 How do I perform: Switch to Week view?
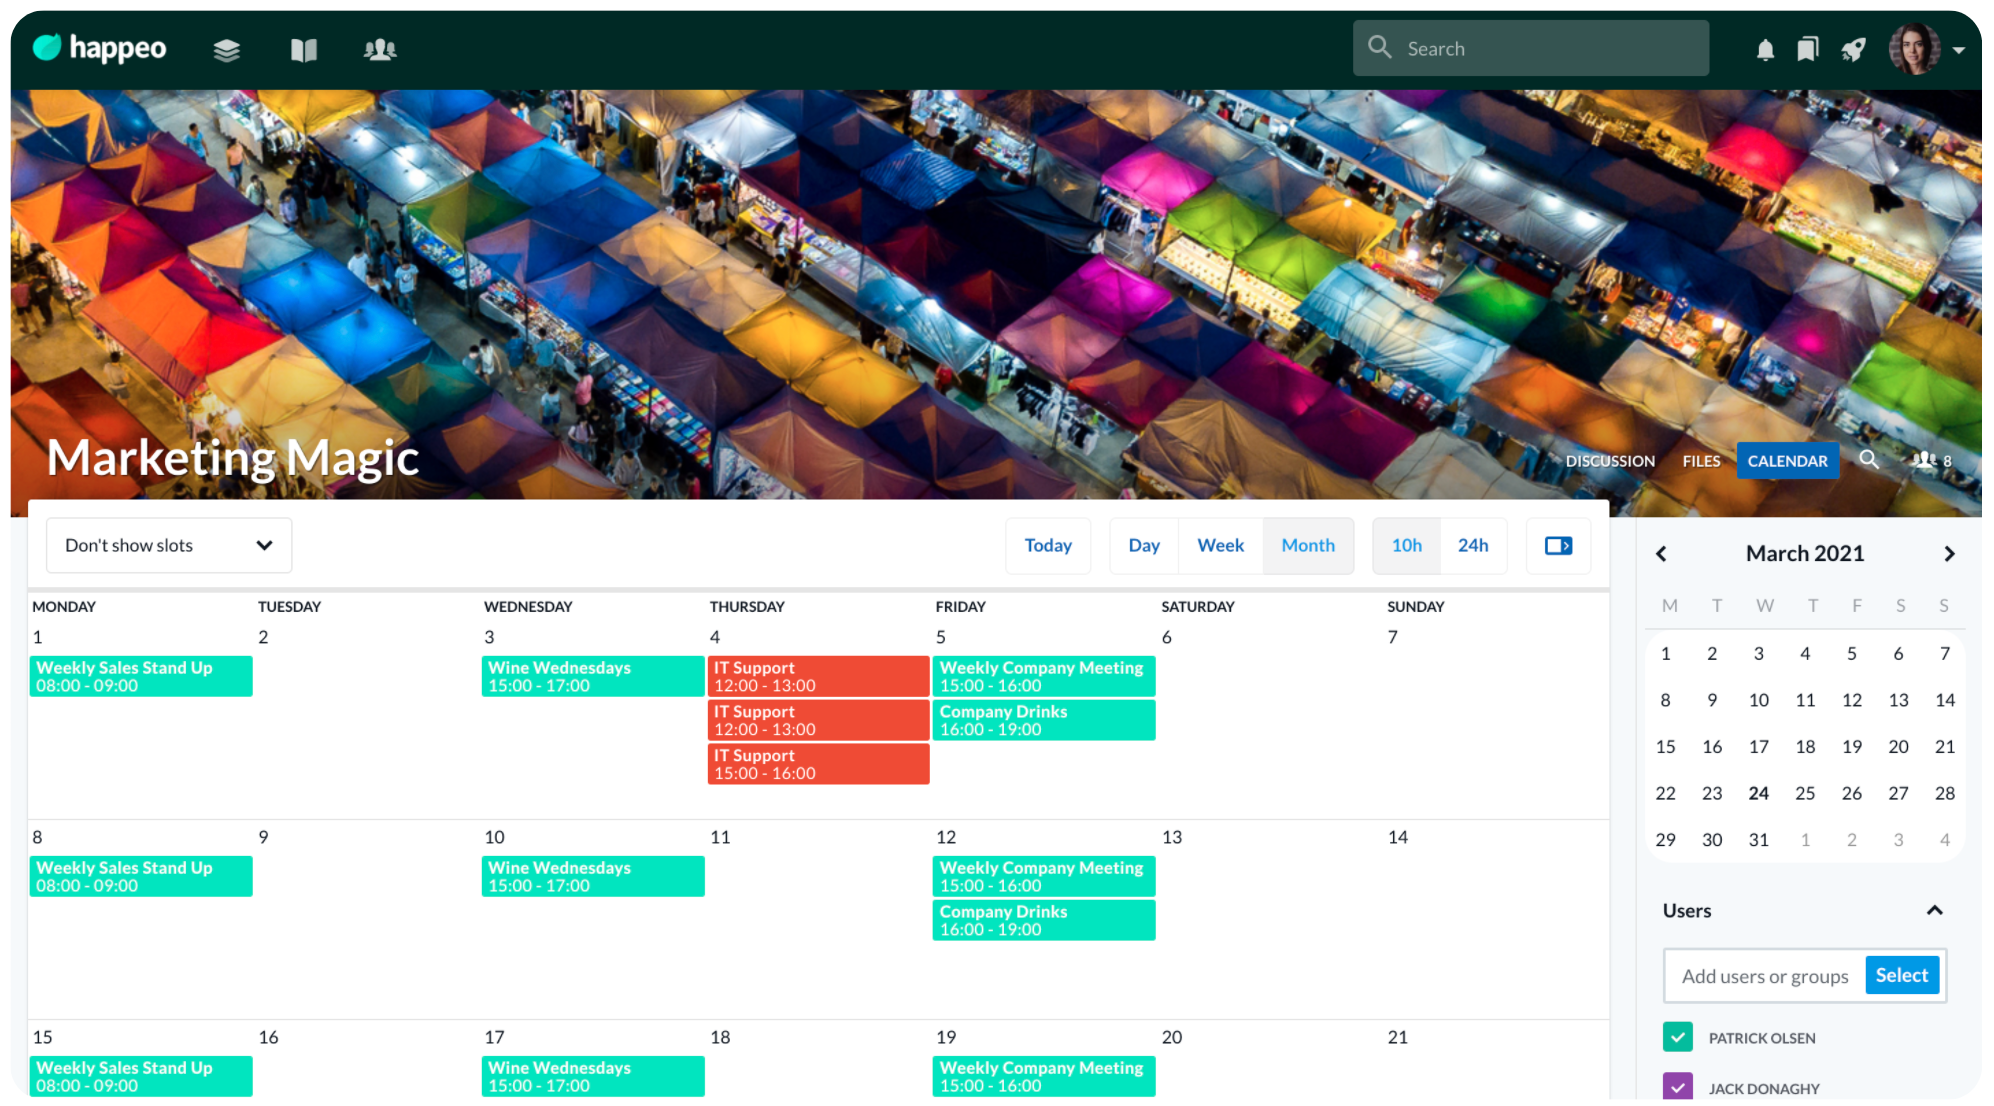coord(1220,545)
